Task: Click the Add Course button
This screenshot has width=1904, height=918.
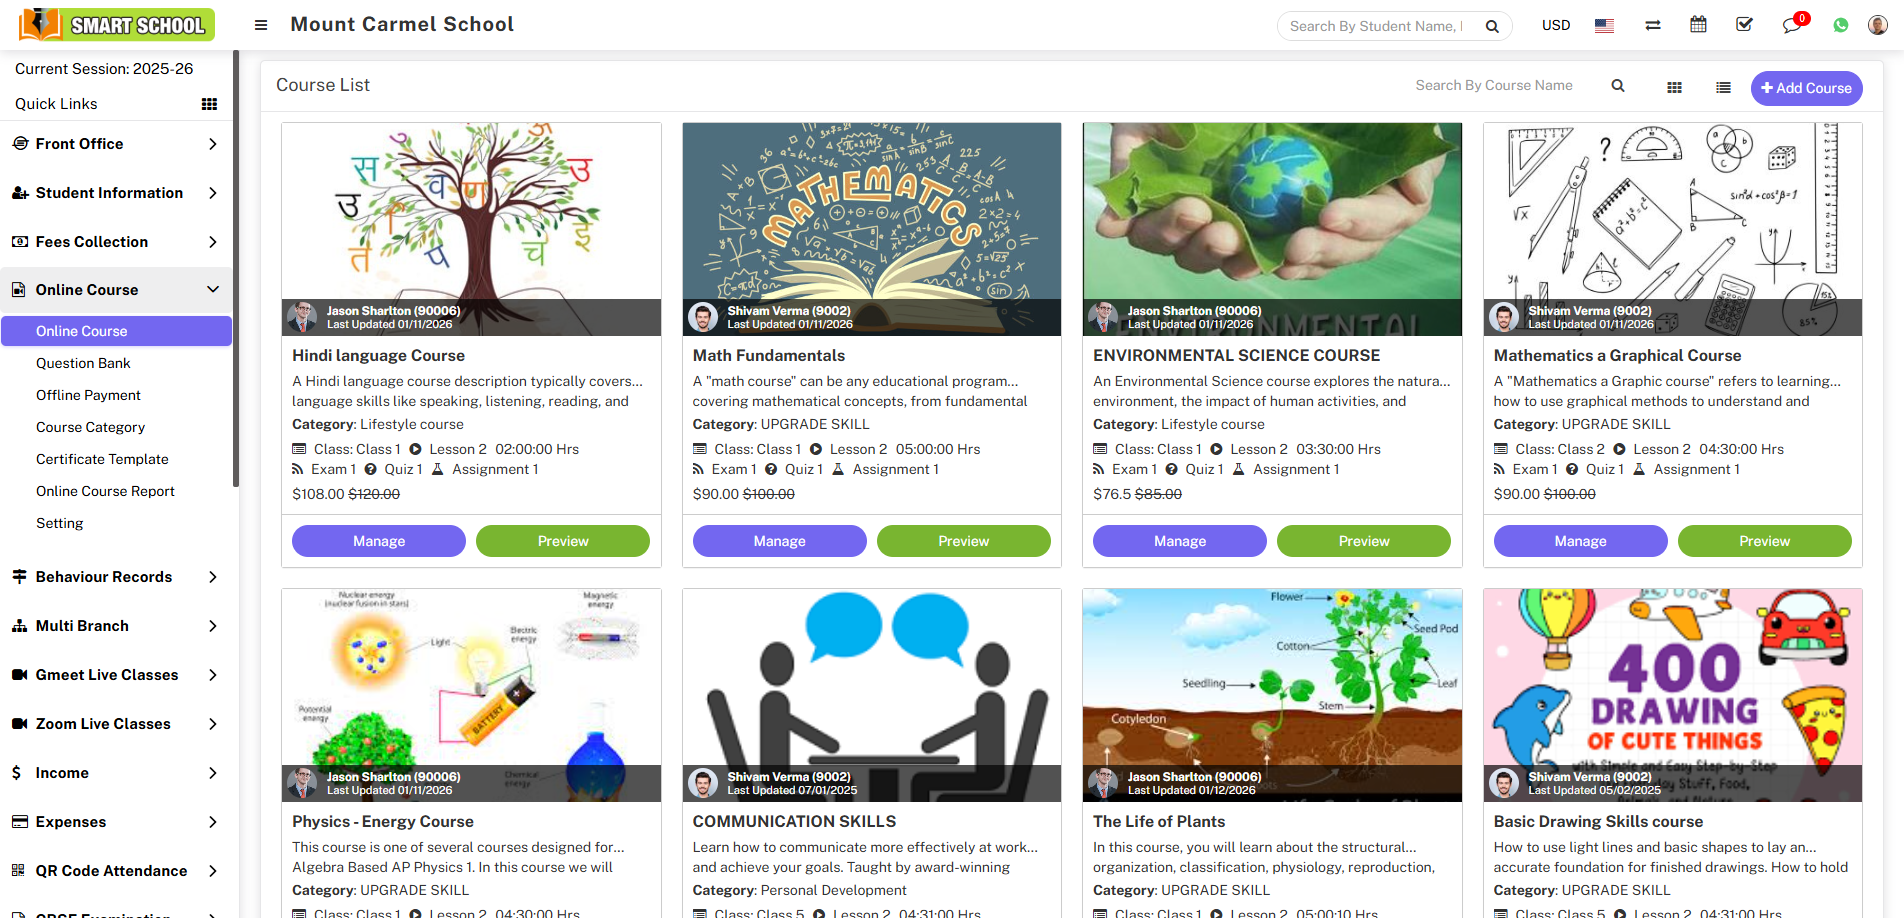Action: 1806,88
